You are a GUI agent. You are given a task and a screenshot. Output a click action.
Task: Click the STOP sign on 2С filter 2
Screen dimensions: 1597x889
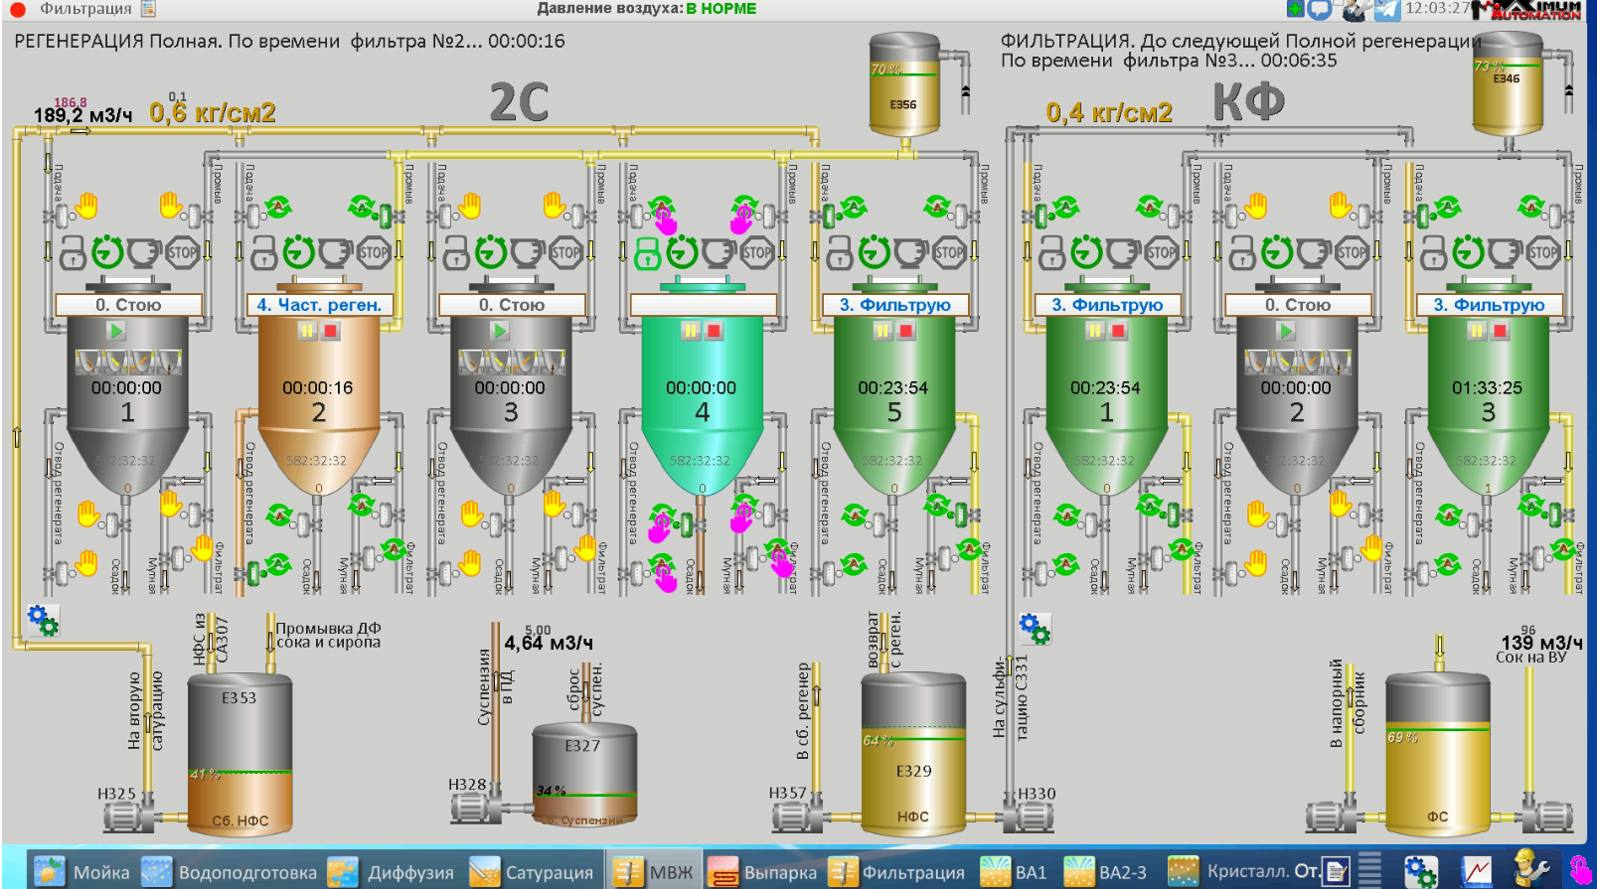(373, 252)
